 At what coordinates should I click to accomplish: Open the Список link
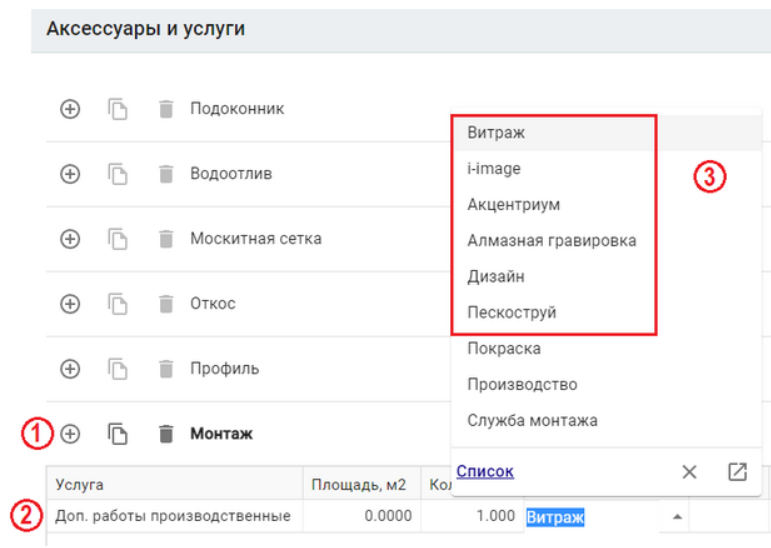[x=485, y=471]
